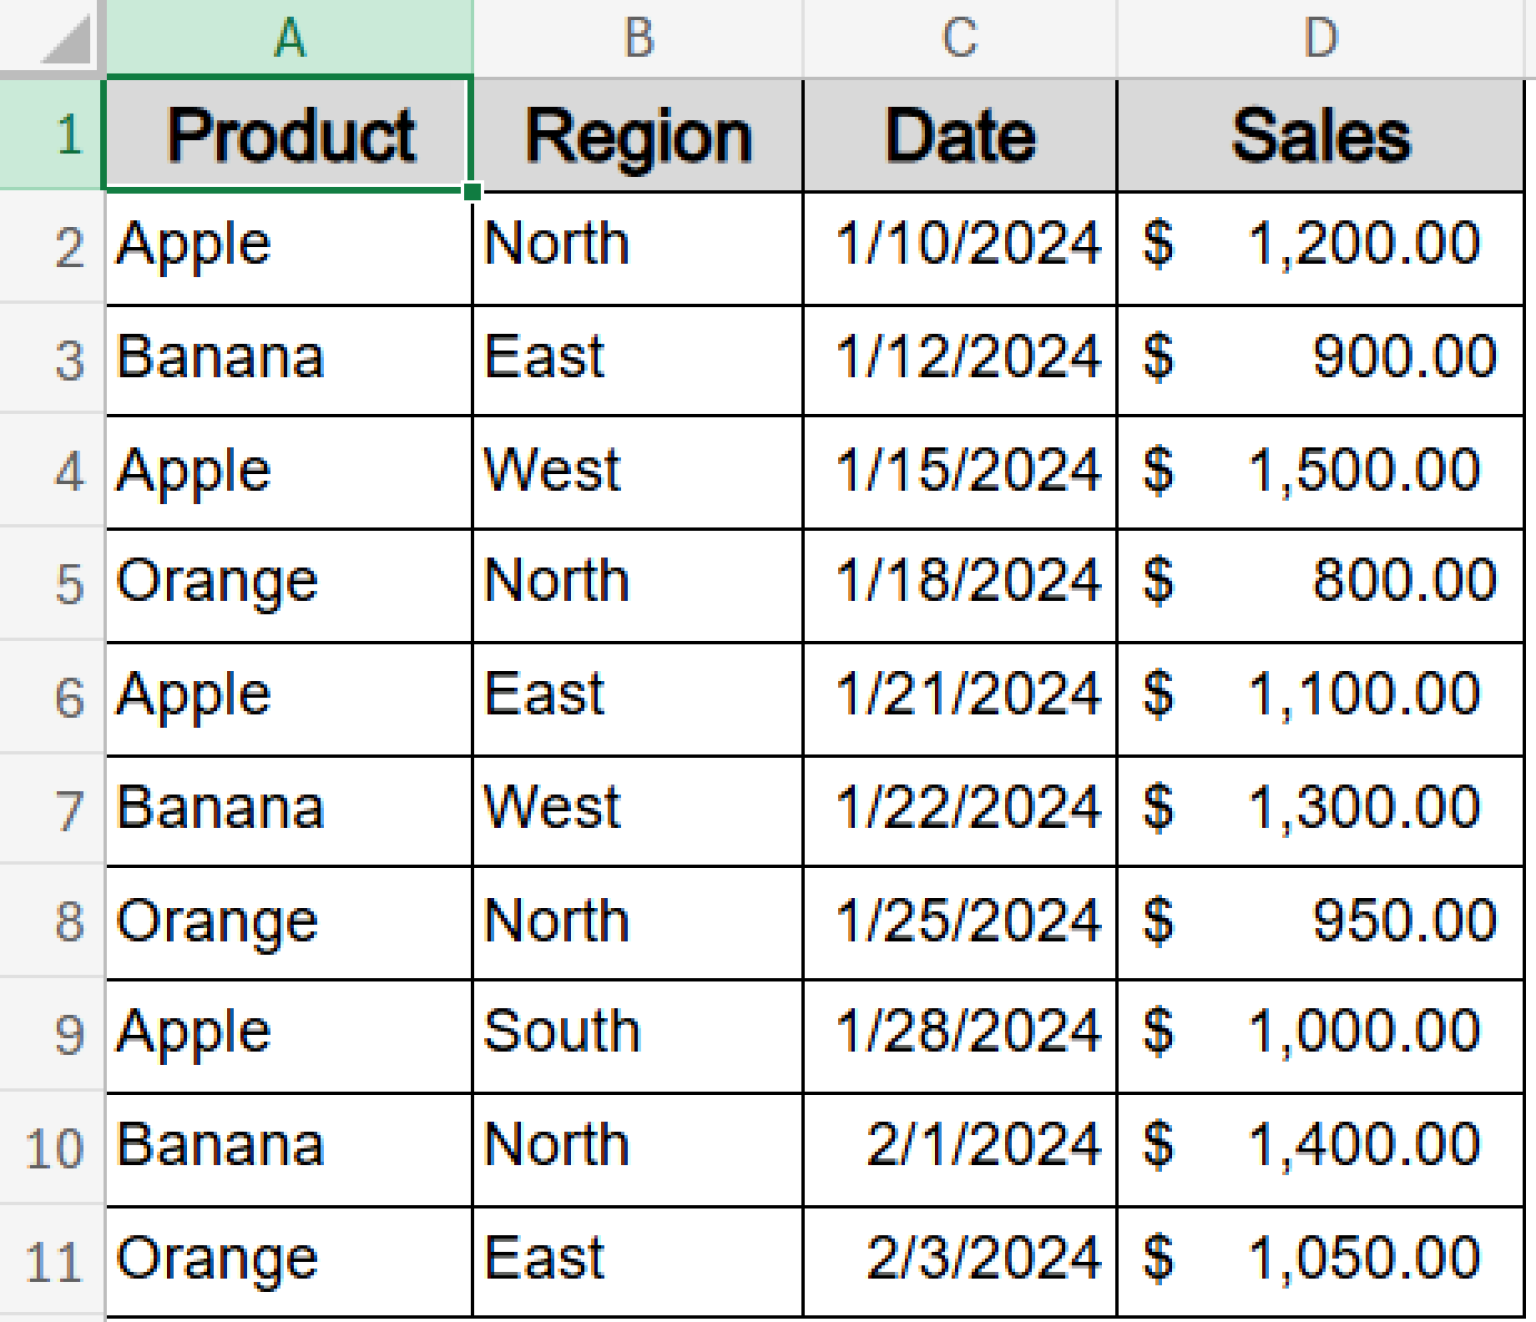Screen dimensions: 1536x1322
Task: Select the Apple cell in row 2
Action: point(287,245)
